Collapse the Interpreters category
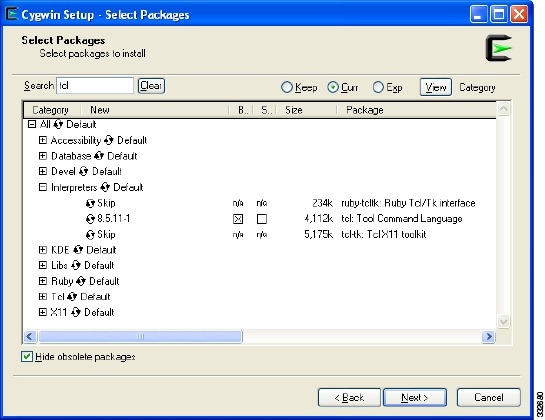Image resolution: width=545 pixels, height=420 pixels. coord(42,187)
